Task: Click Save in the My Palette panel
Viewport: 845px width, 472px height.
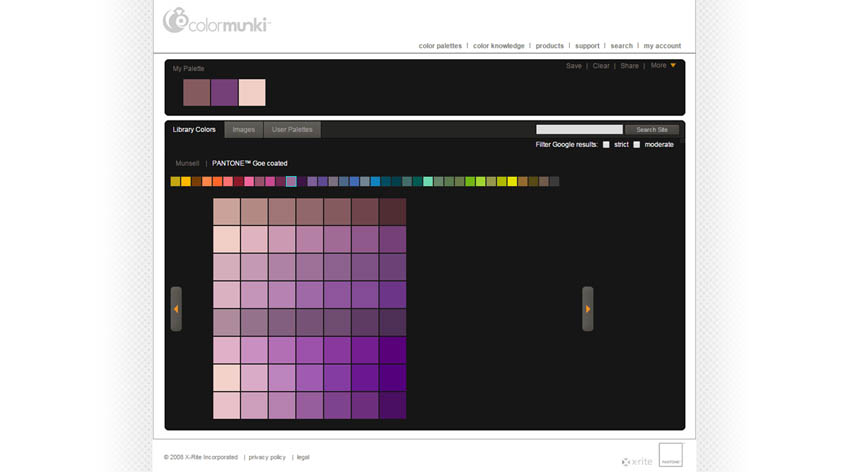Action: click(573, 66)
